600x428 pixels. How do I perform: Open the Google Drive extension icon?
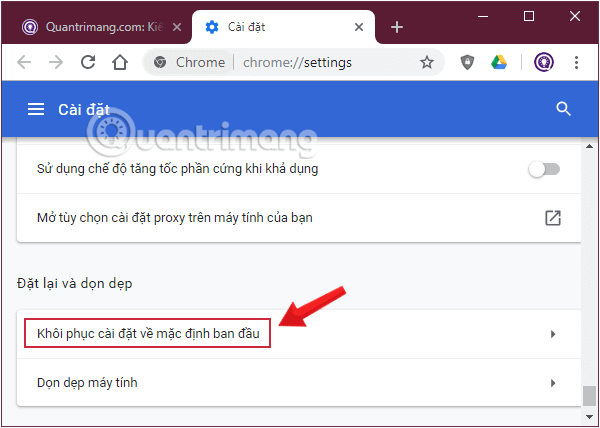point(499,62)
